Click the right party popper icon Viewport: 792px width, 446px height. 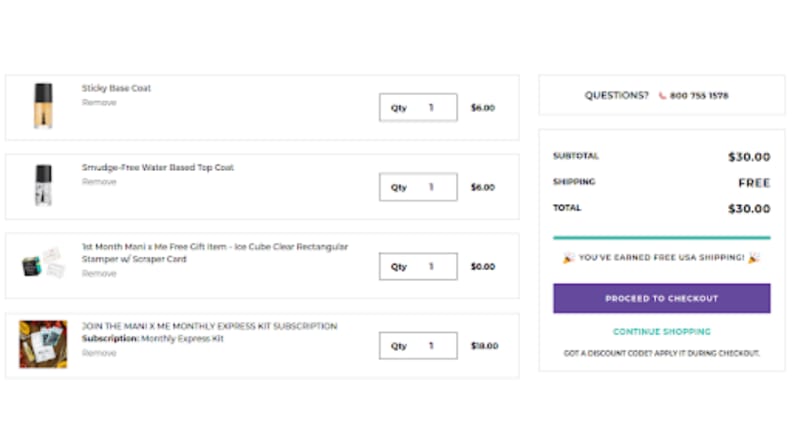coord(754,258)
